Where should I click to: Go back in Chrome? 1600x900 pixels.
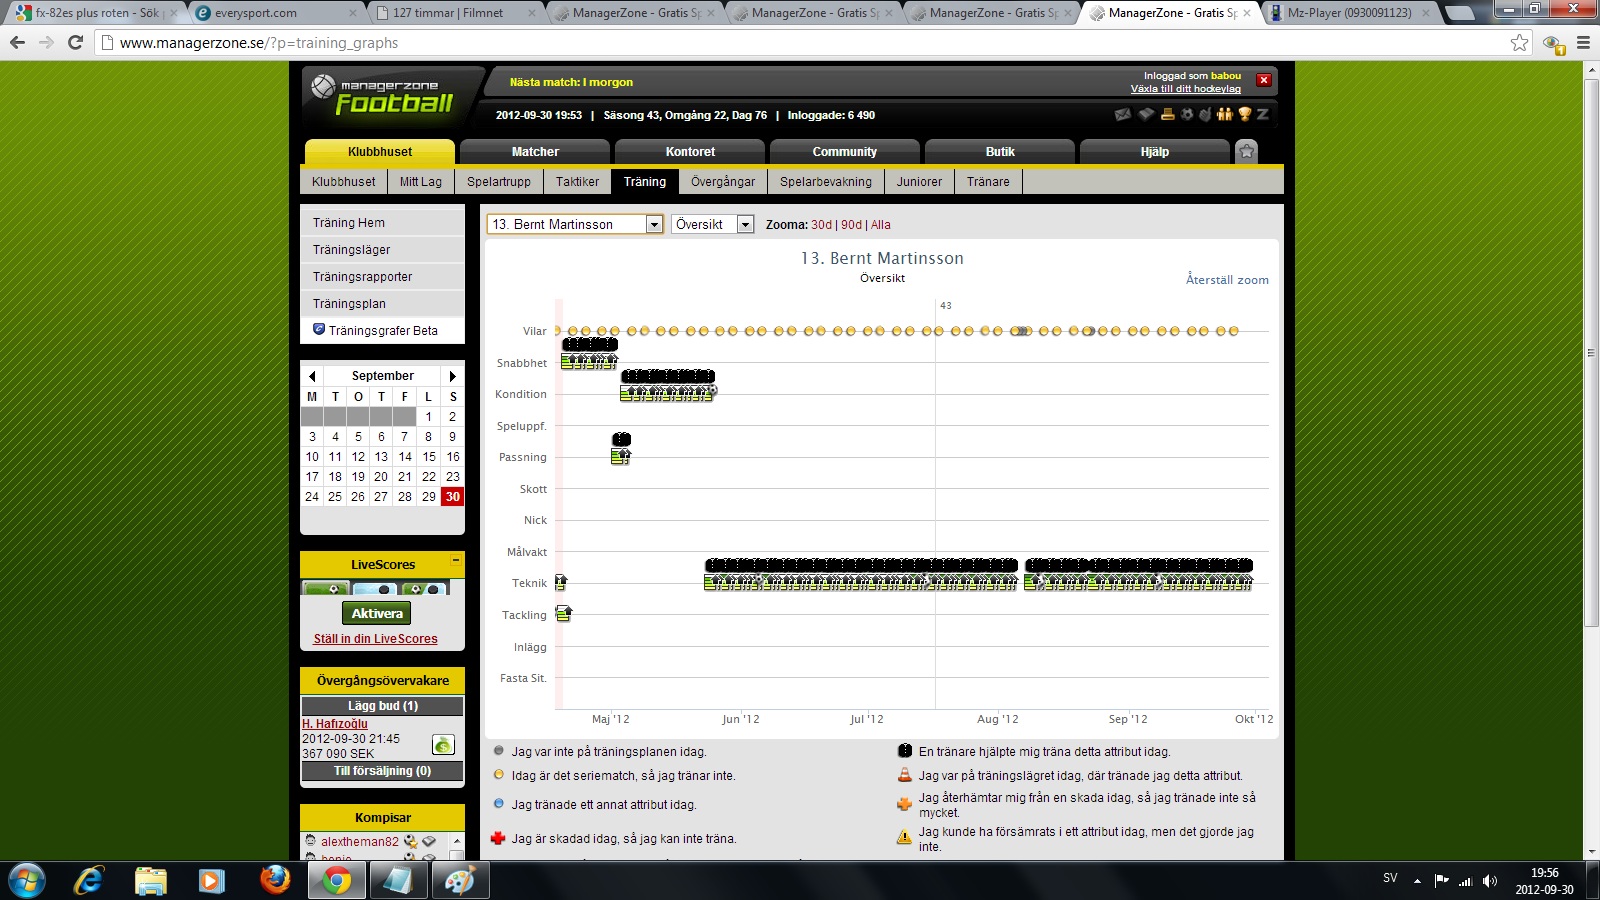[17, 43]
